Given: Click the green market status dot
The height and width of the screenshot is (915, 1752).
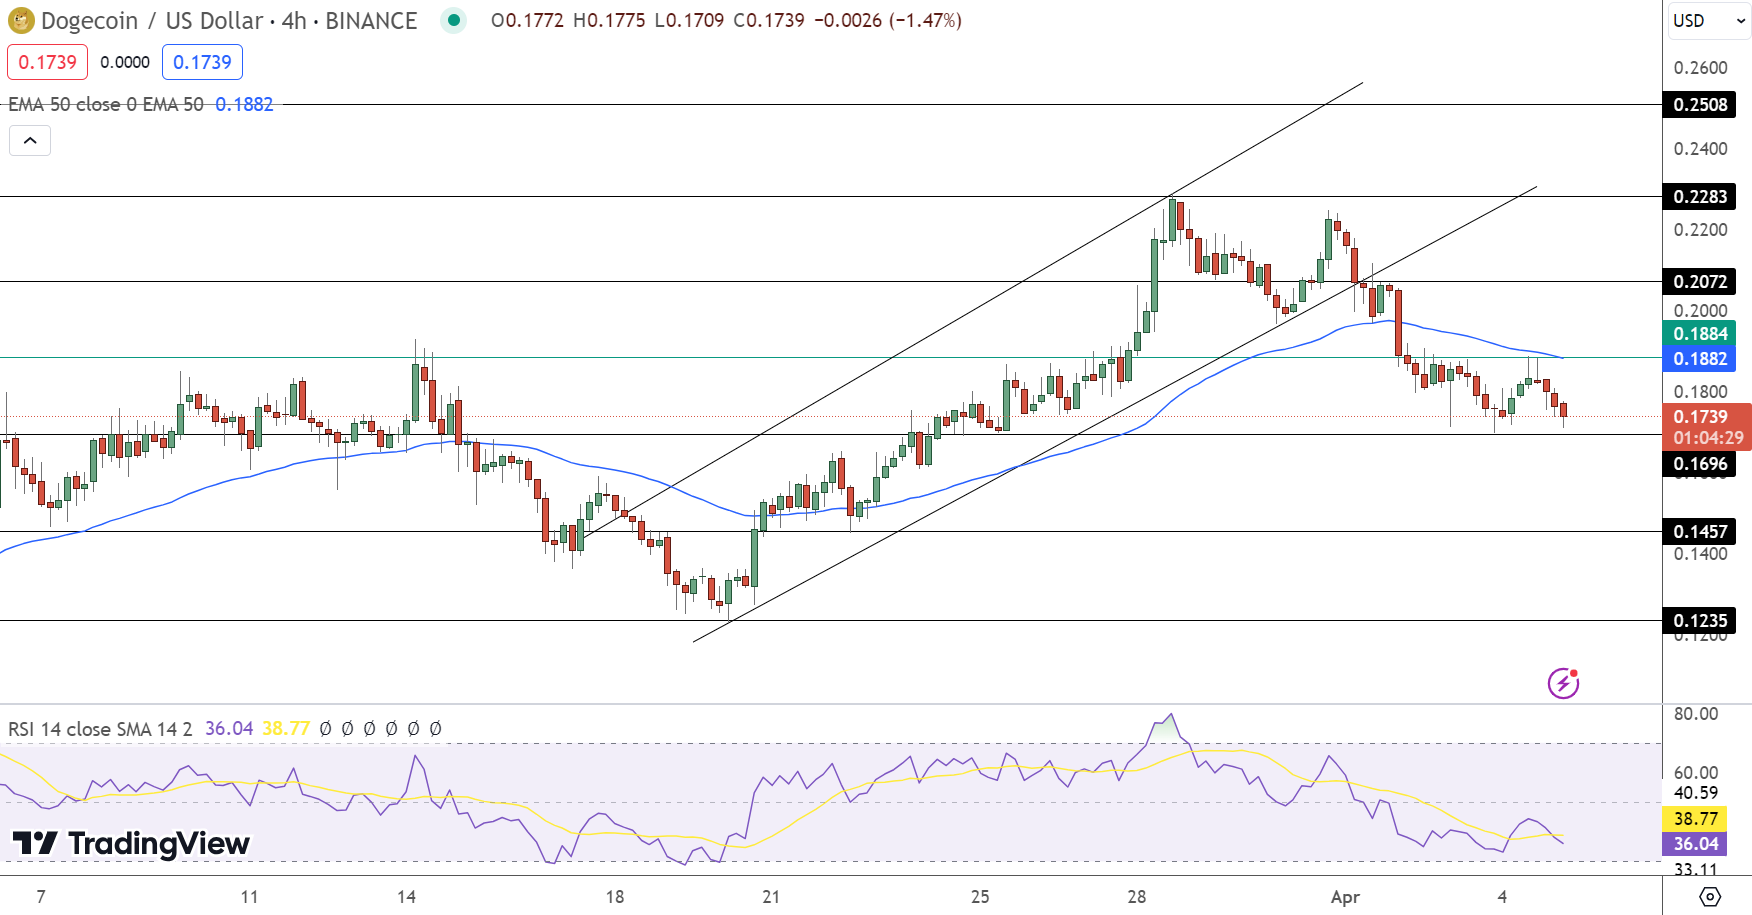Looking at the screenshot, I should point(454,20).
